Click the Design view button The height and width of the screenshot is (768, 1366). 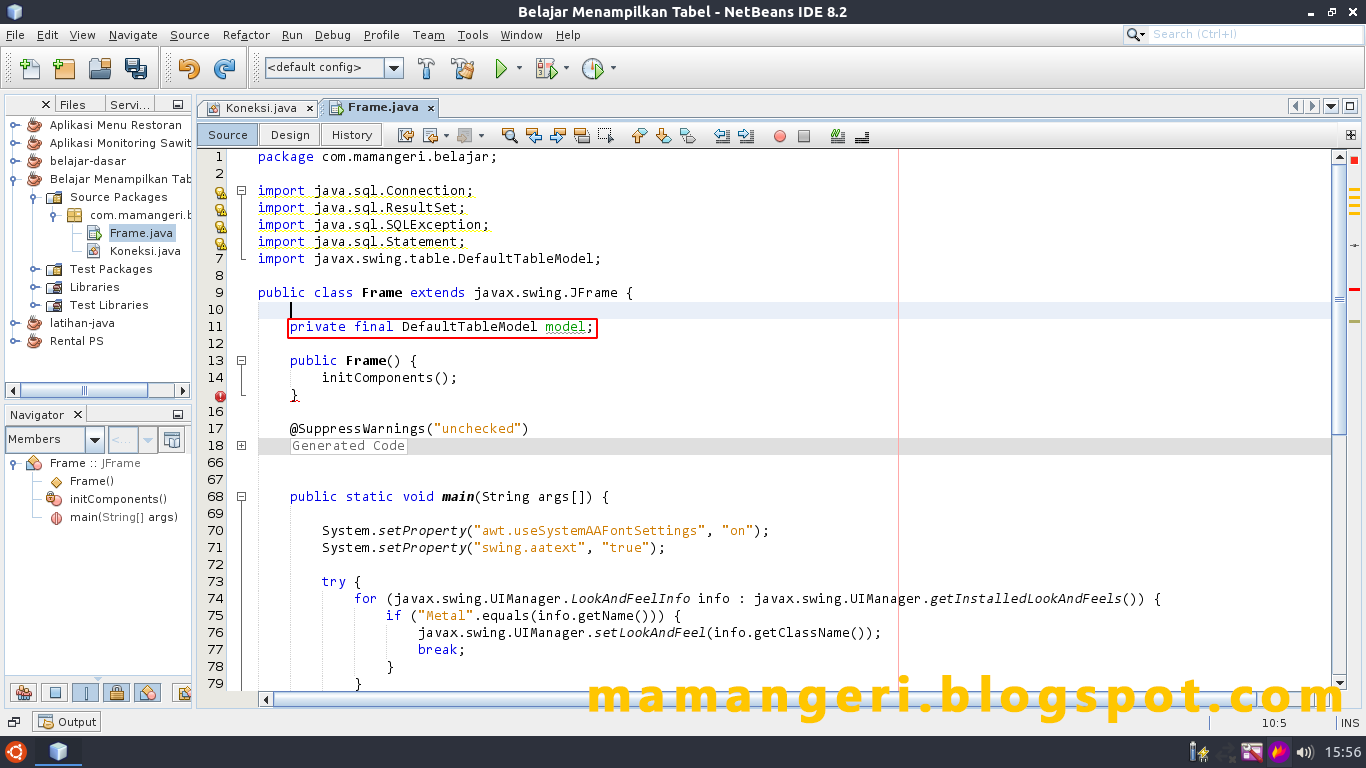pyautogui.click(x=289, y=133)
